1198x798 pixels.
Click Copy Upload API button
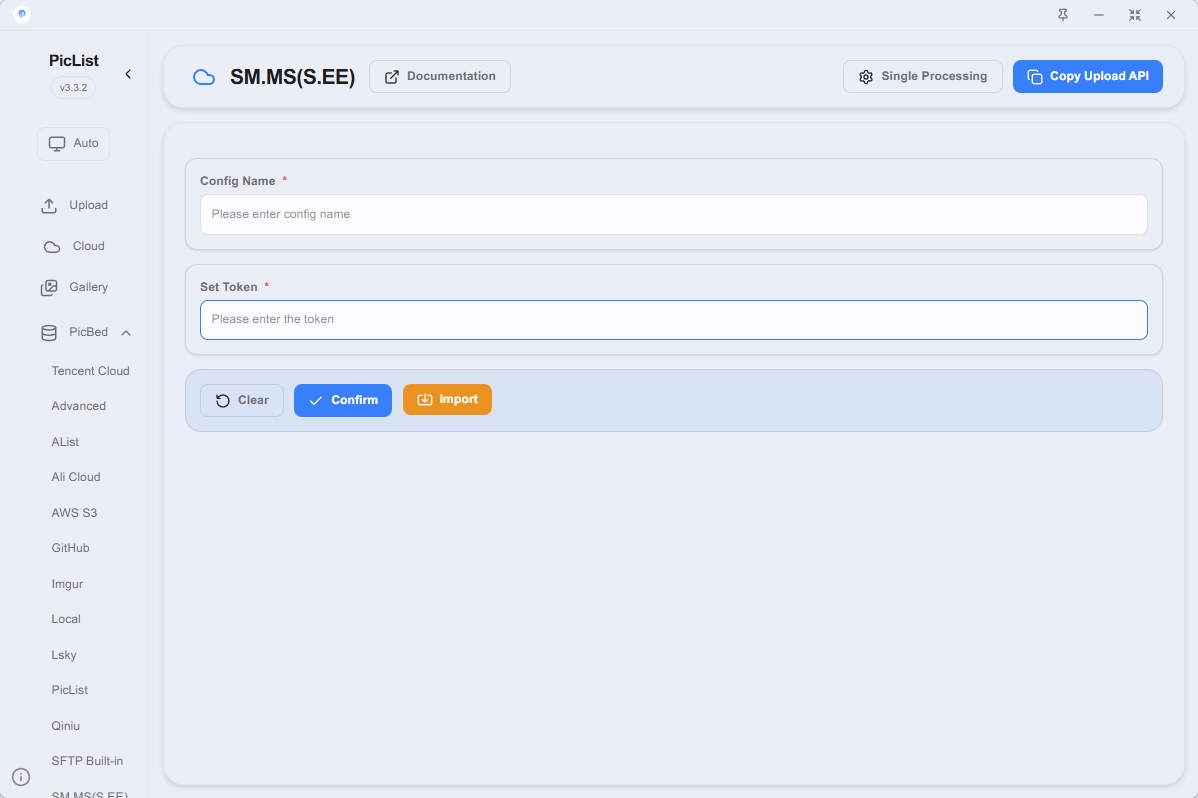point(1087,76)
